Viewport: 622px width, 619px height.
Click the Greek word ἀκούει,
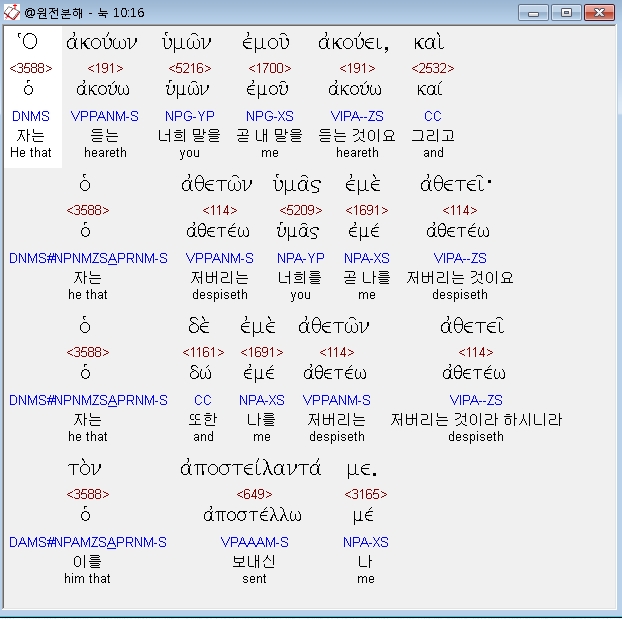[354, 42]
